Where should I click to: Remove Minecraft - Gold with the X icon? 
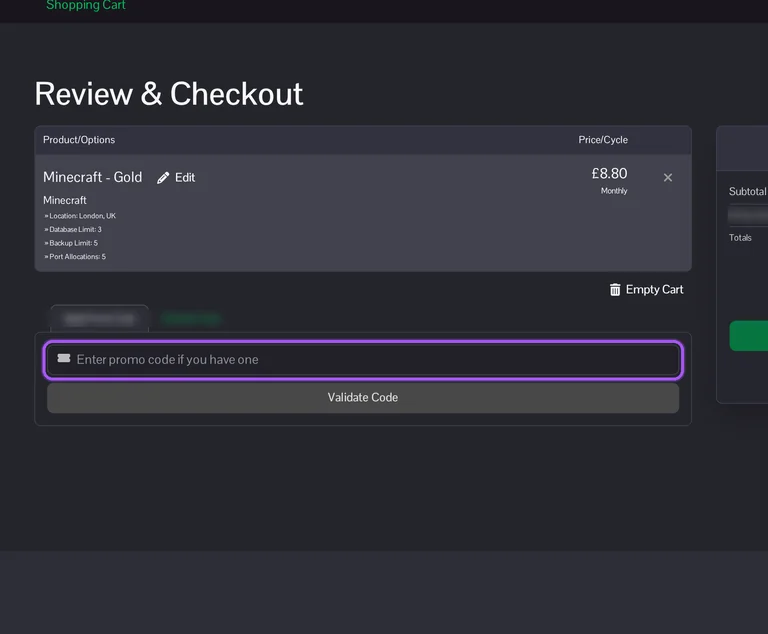coord(668,178)
